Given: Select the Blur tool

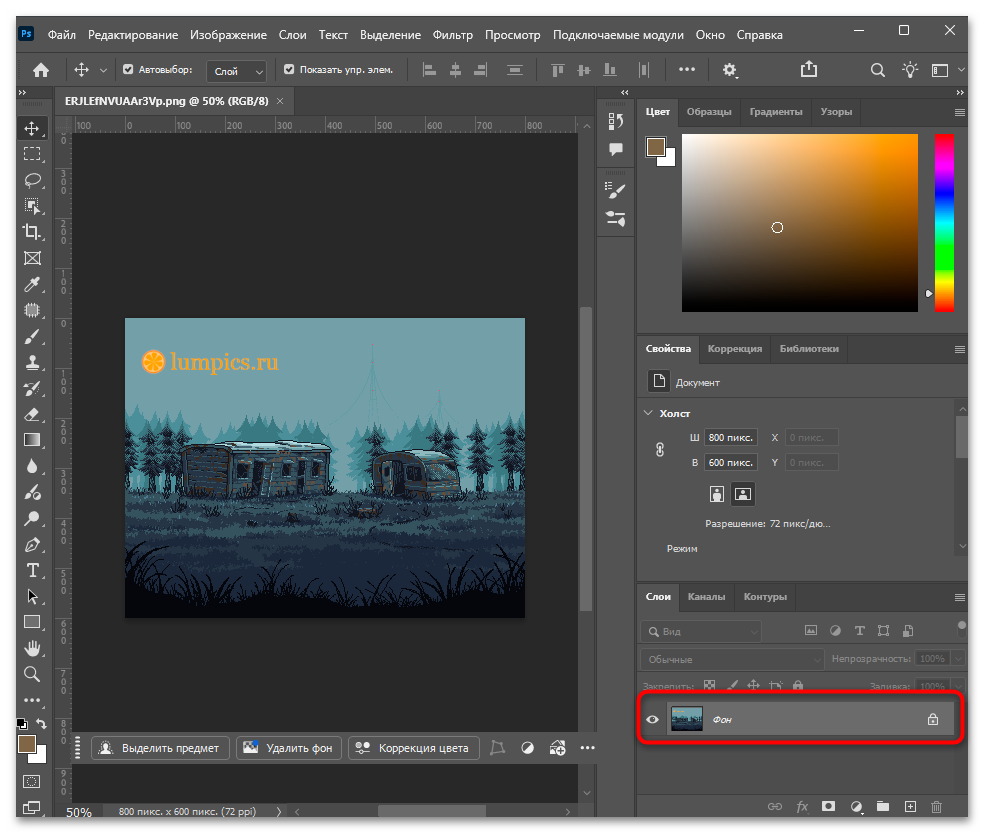Looking at the screenshot, I should tap(32, 466).
